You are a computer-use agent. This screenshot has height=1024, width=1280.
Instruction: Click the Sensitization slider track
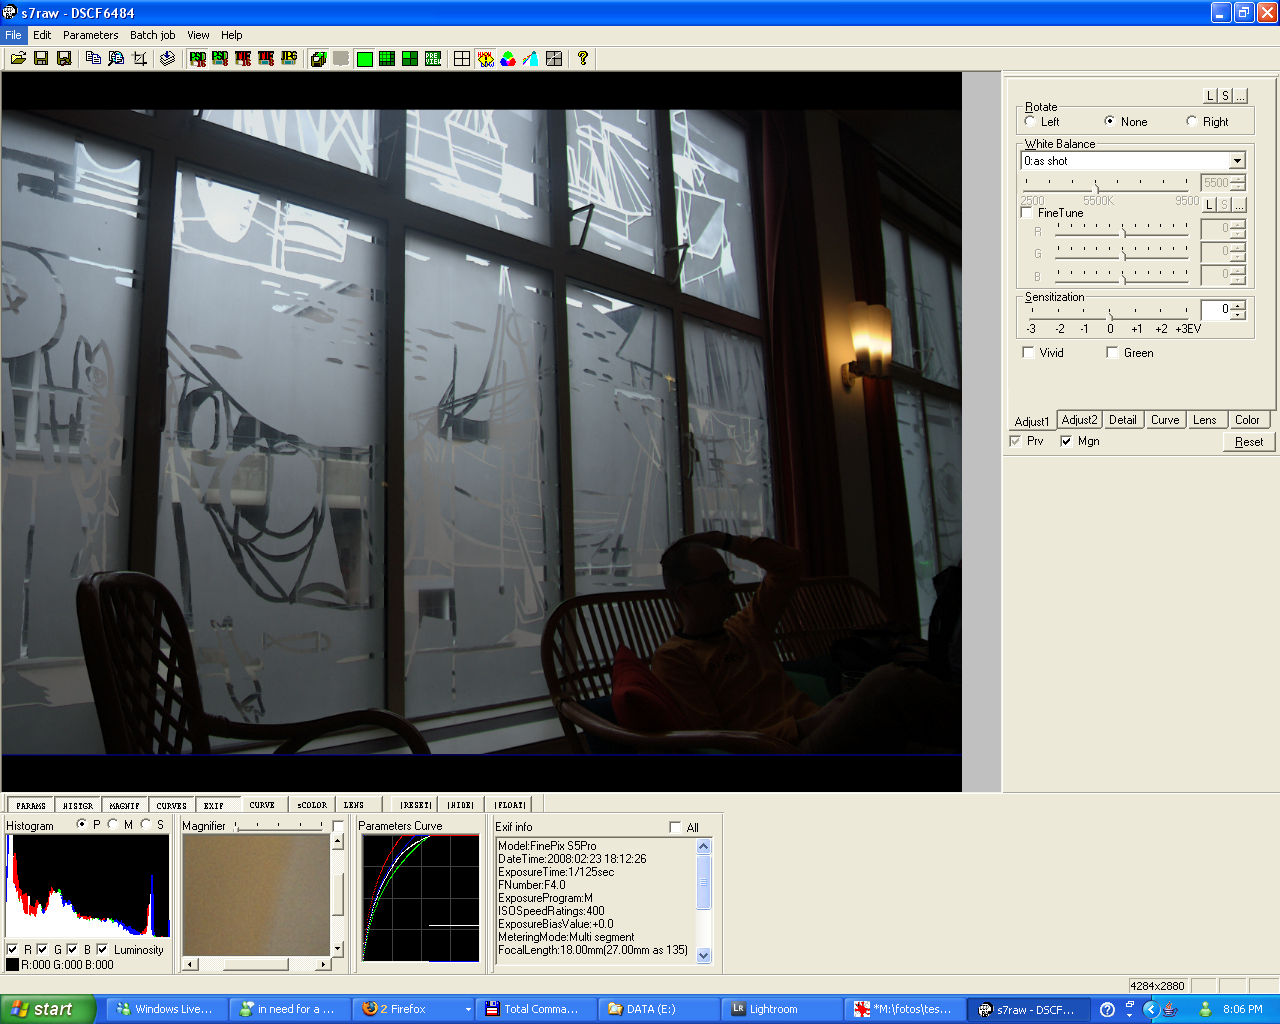pyautogui.click(x=1109, y=314)
